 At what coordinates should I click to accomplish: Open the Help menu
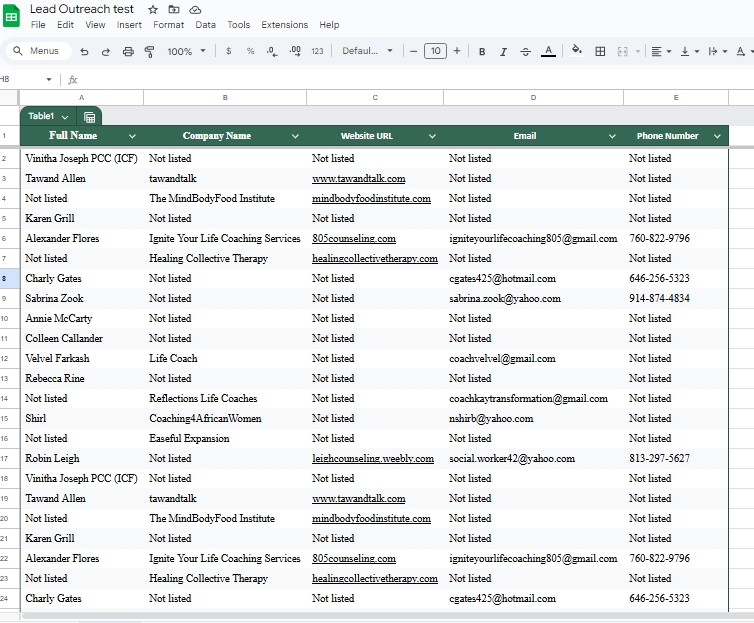pos(329,25)
